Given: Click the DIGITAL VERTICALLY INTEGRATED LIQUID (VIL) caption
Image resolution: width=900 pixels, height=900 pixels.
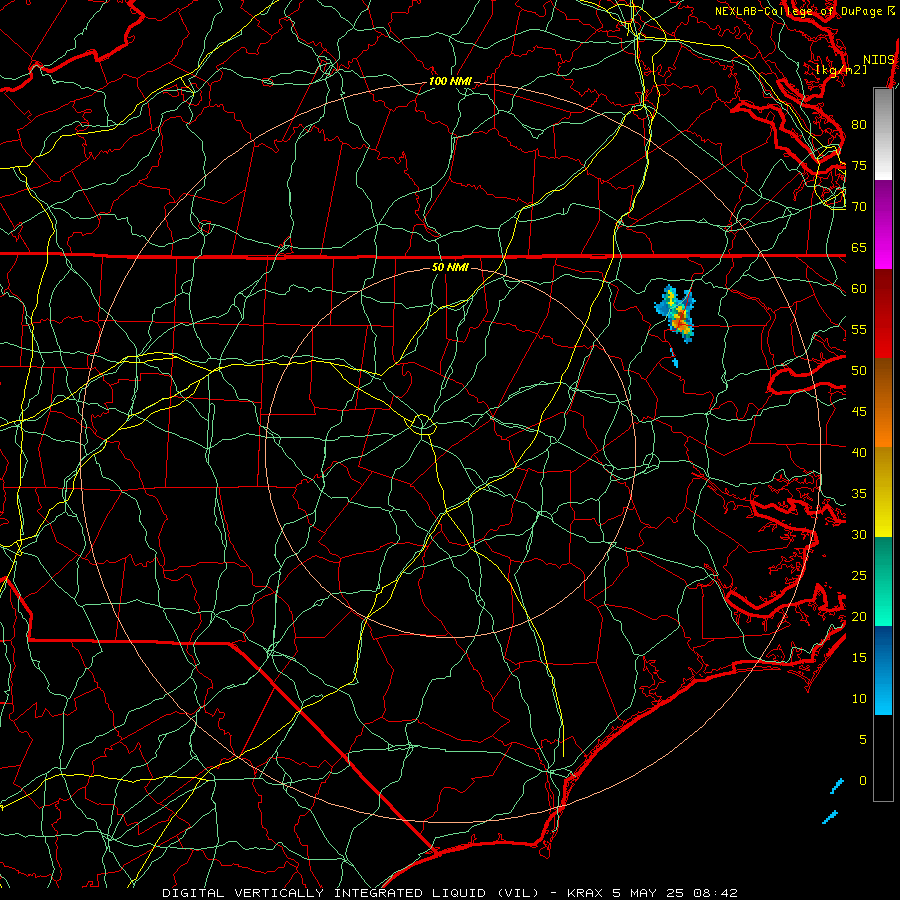Looking at the screenshot, I should coord(353,893).
